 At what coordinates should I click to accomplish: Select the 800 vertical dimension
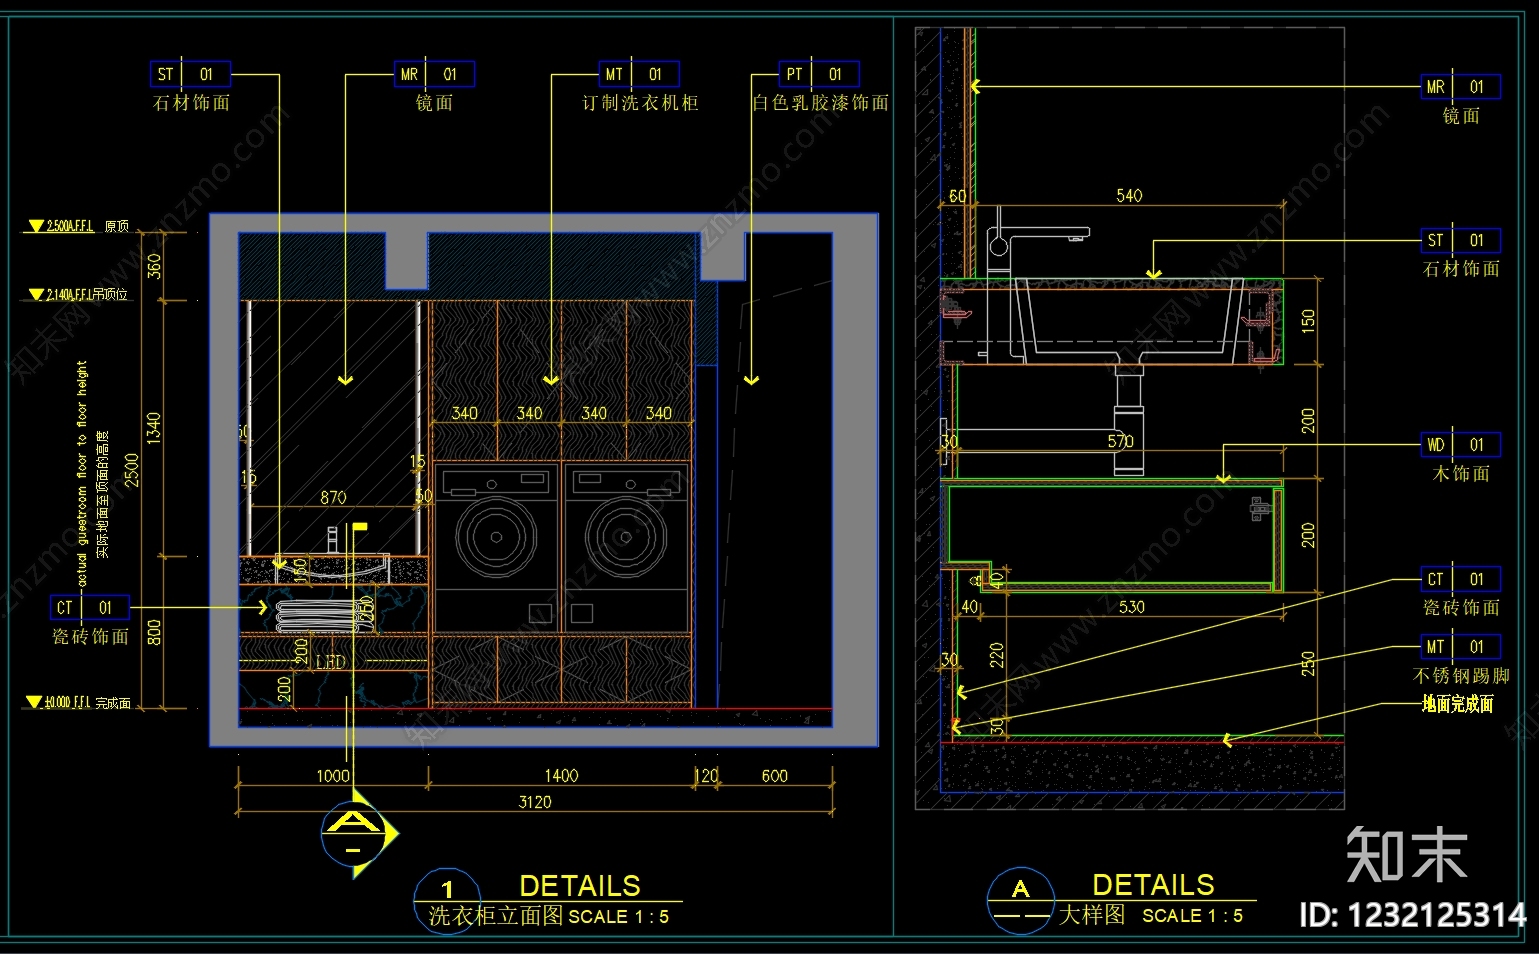coord(154,632)
